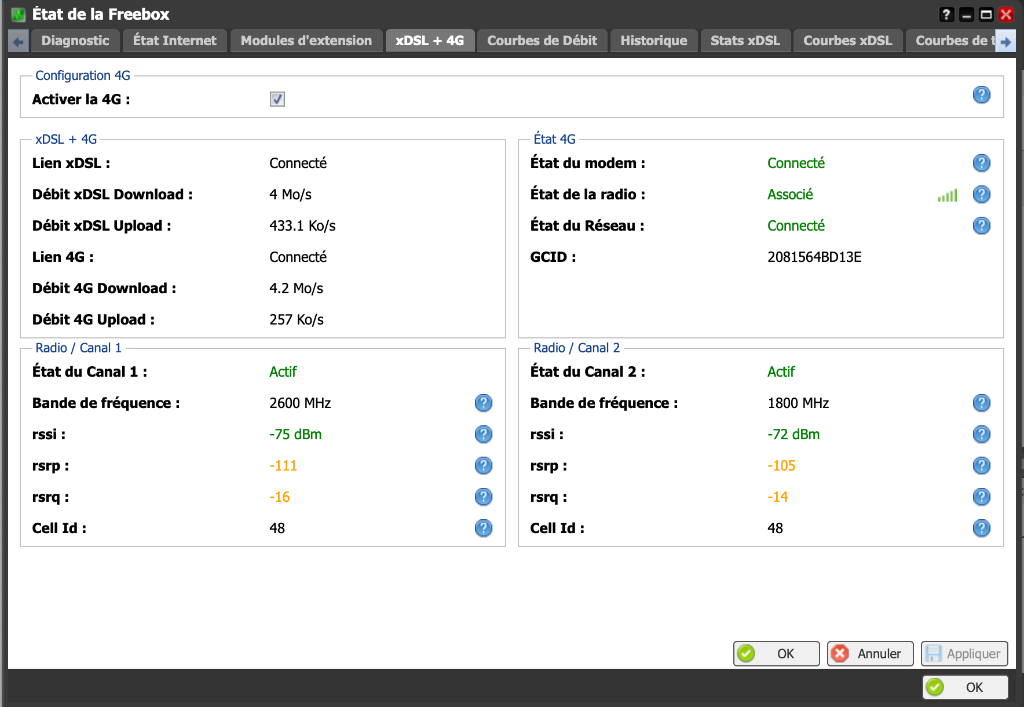
Task: Click the Appliquer button
Action: point(964,653)
